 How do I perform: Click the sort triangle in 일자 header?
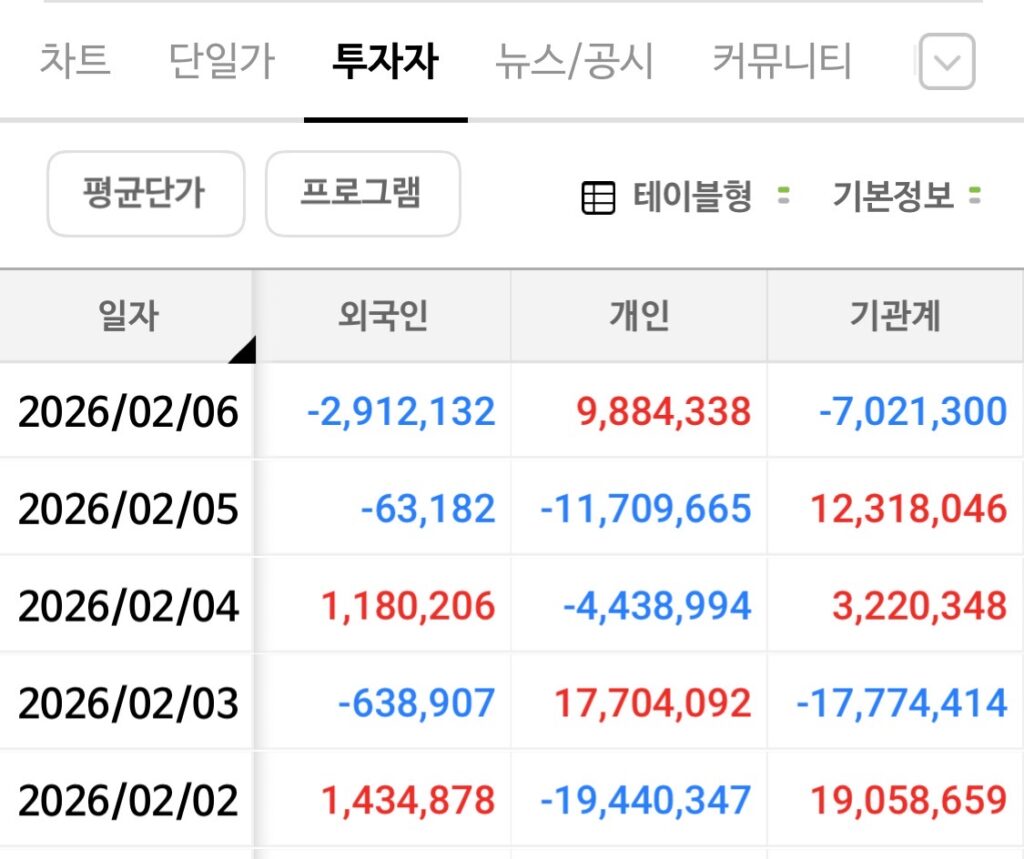[x=242, y=349]
